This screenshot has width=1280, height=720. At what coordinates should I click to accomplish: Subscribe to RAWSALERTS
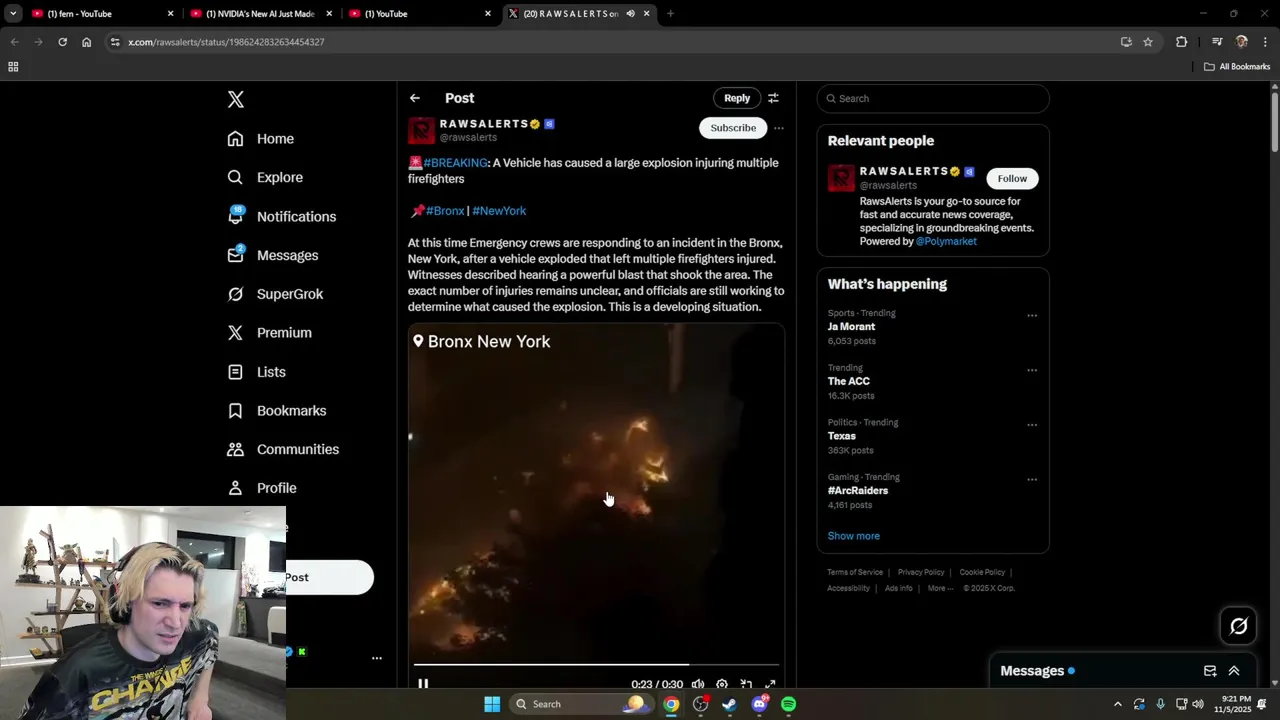(x=733, y=128)
